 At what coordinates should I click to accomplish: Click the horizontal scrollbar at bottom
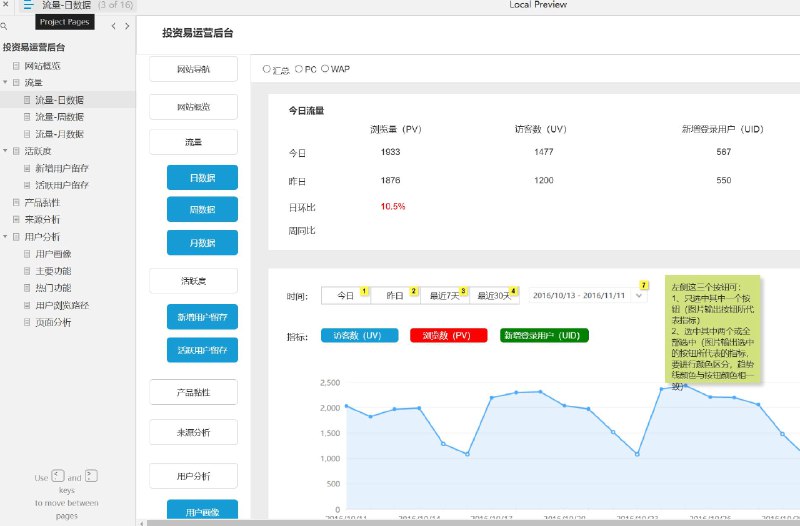pos(473,523)
